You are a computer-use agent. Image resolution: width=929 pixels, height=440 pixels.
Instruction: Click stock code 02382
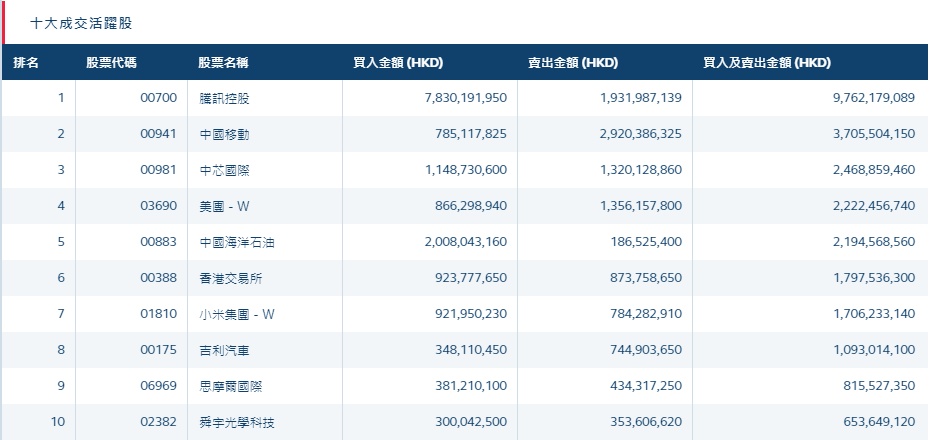coord(158,422)
